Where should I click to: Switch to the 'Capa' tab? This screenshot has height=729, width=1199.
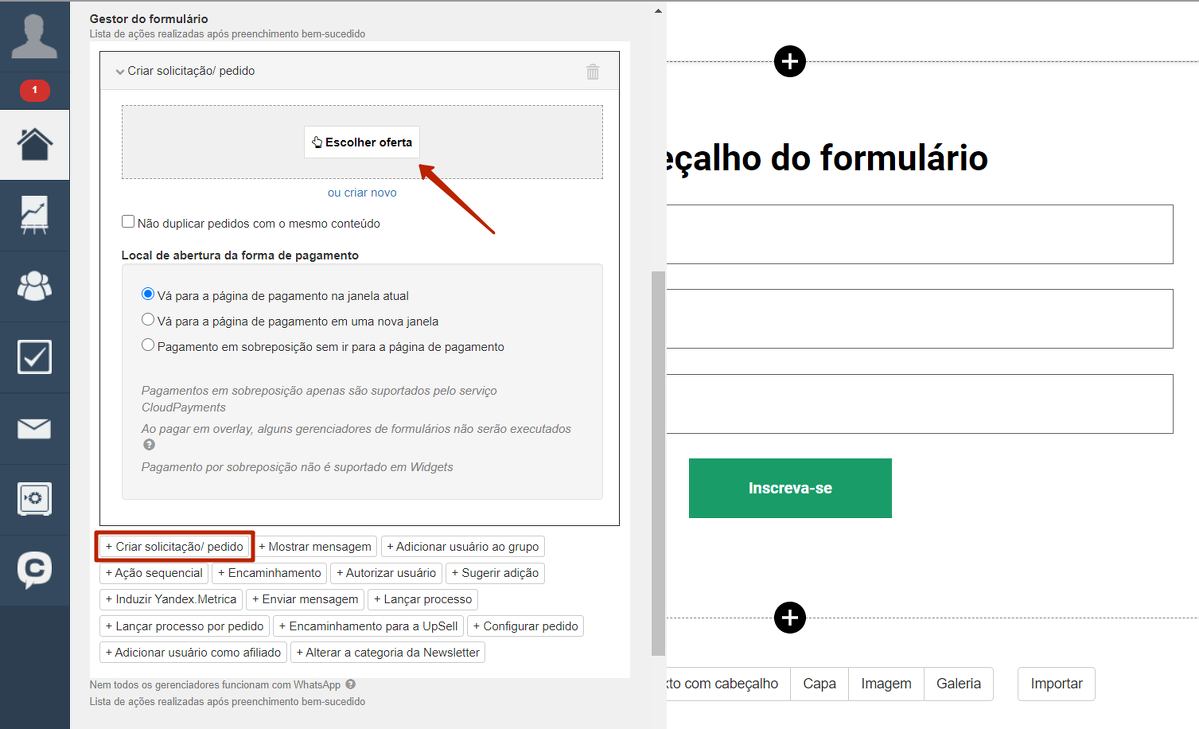pos(819,684)
